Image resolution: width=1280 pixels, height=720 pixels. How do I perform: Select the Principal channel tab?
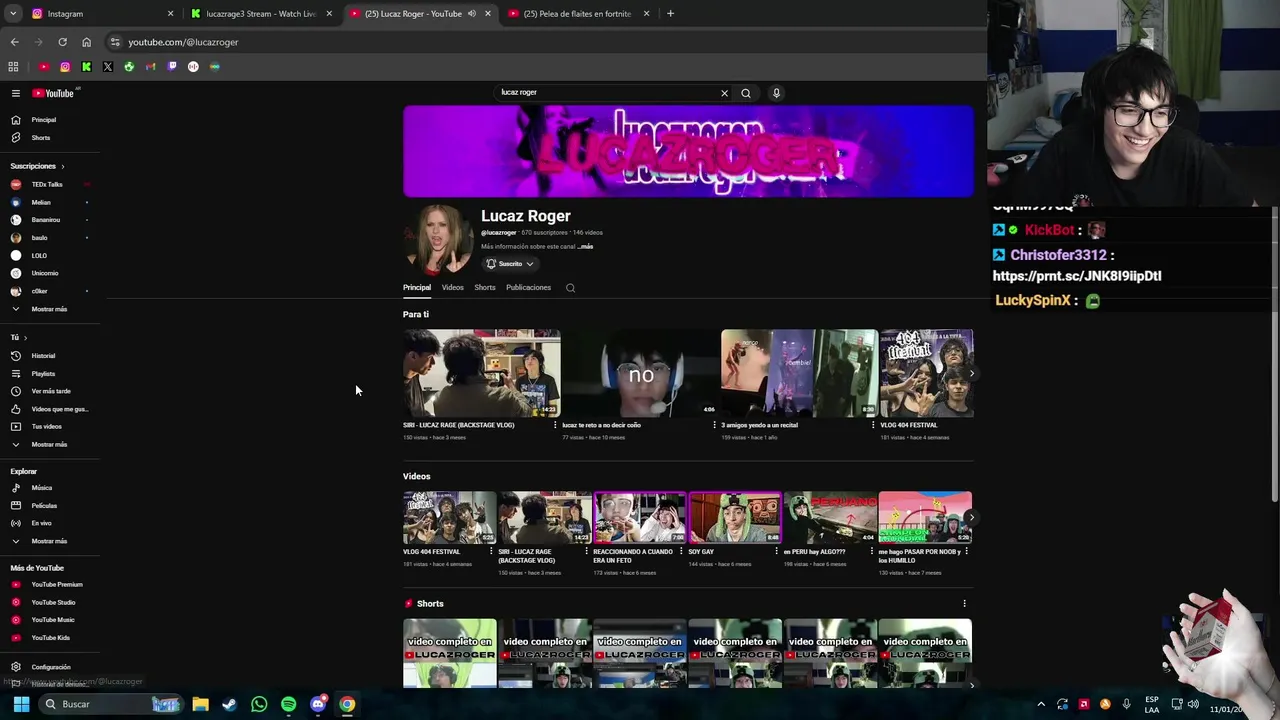click(x=417, y=288)
